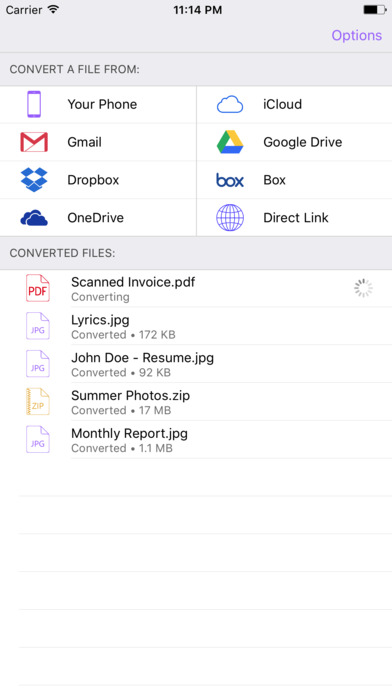This screenshot has height=696, width=392.
Task: Select the Your Phone source label
Action: coord(102,104)
